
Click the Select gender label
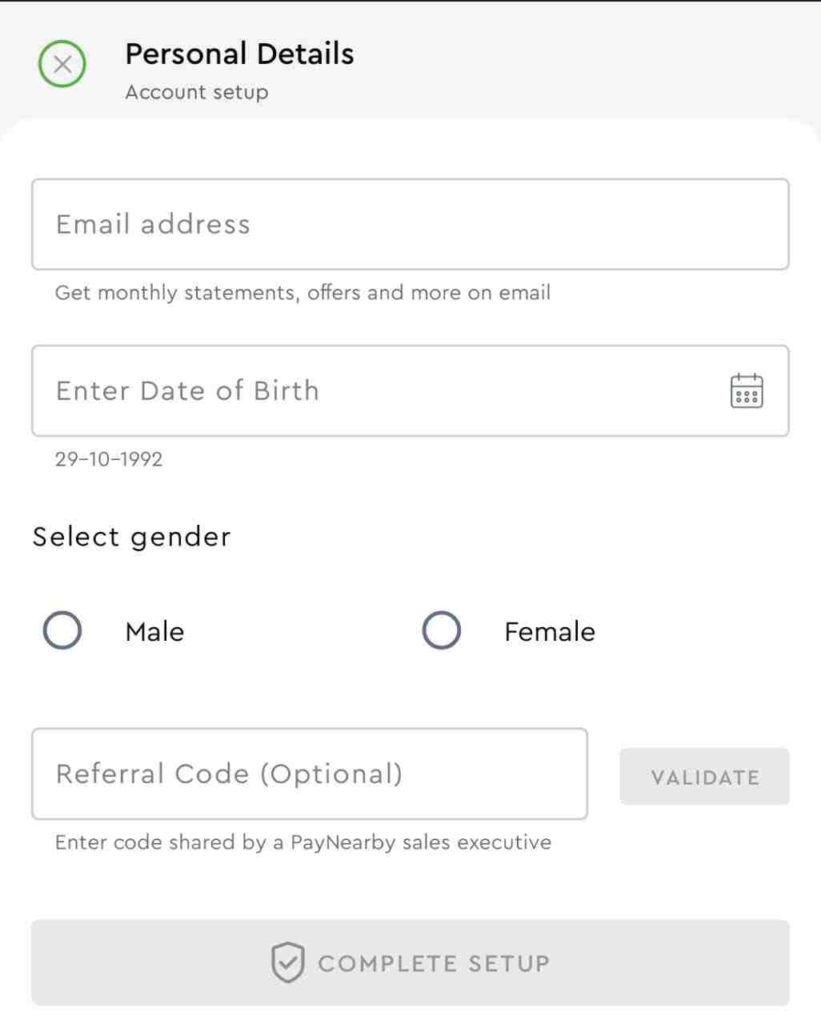132,537
